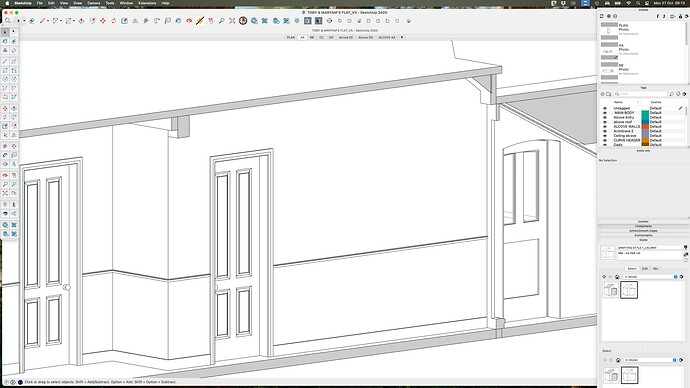Select the Orbit tool in the top toolbar
Screen dimensions: 690x388
click(x=189, y=21)
